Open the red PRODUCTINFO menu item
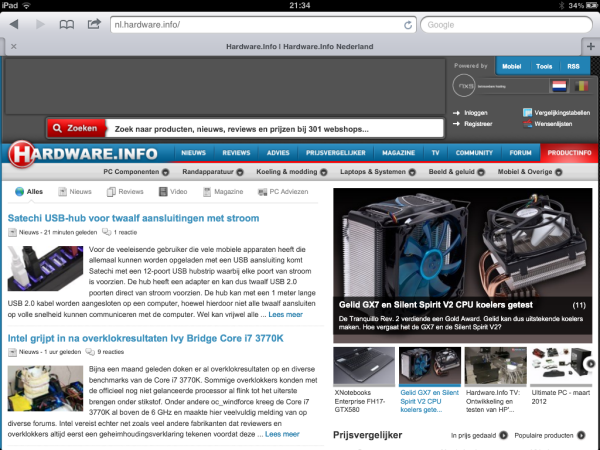The image size is (600, 450). (569, 153)
